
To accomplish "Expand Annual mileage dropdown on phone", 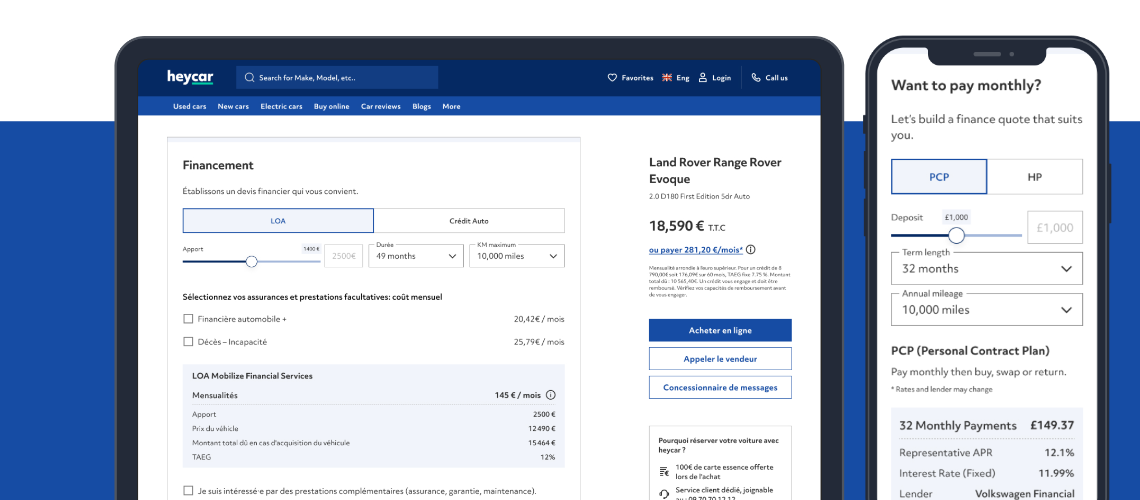I will pos(987,310).
